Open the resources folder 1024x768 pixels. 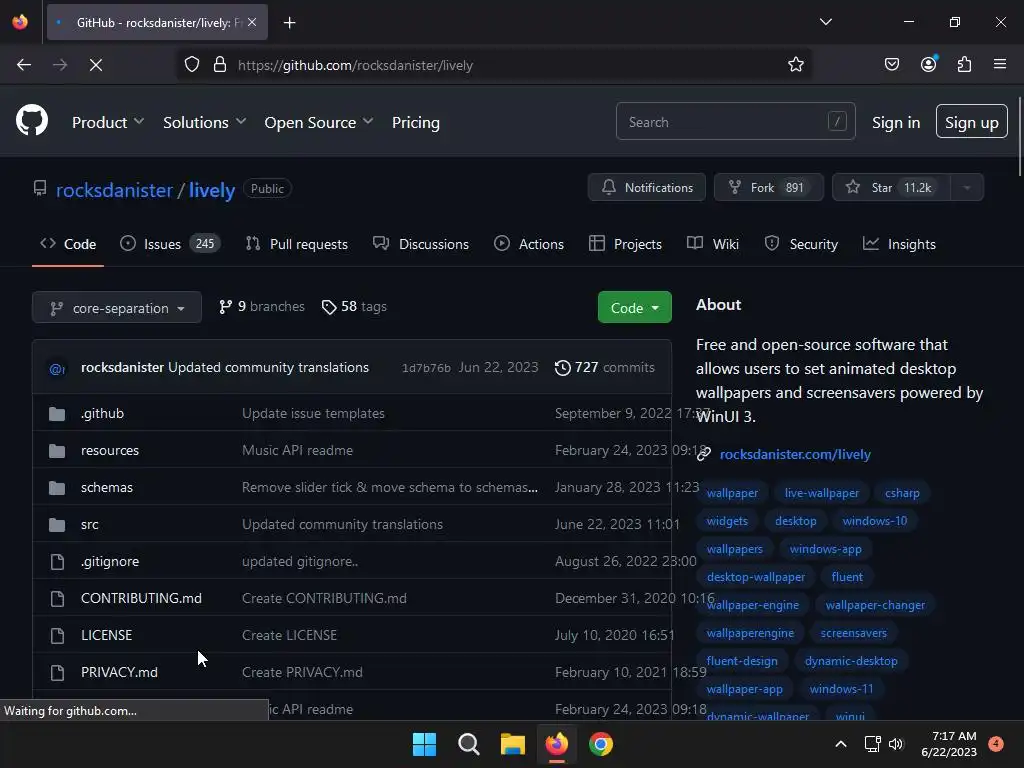pyautogui.click(x=110, y=451)
